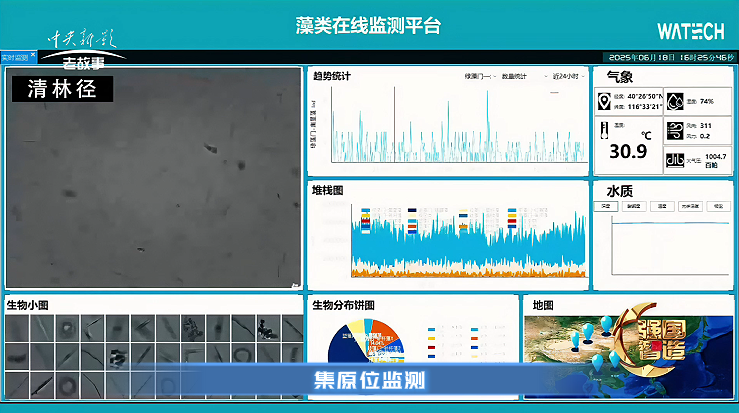This screenshot has height=413, width=739.
Task: Select the first organism thumbnail in 生物小图
Action: pyautogui.click(x=17, y=328)
